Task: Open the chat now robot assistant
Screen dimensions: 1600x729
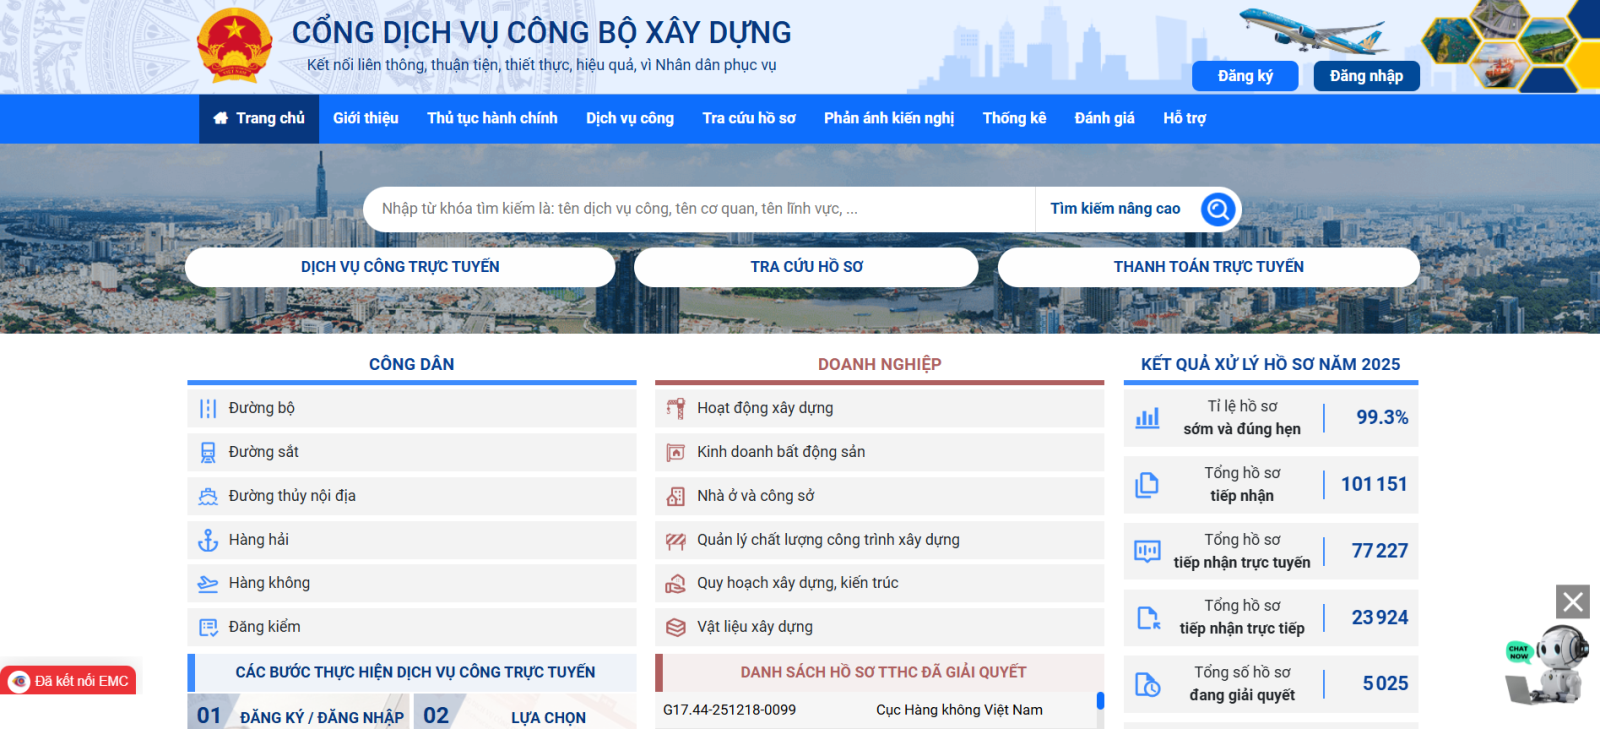Action: click(1547, 666)
